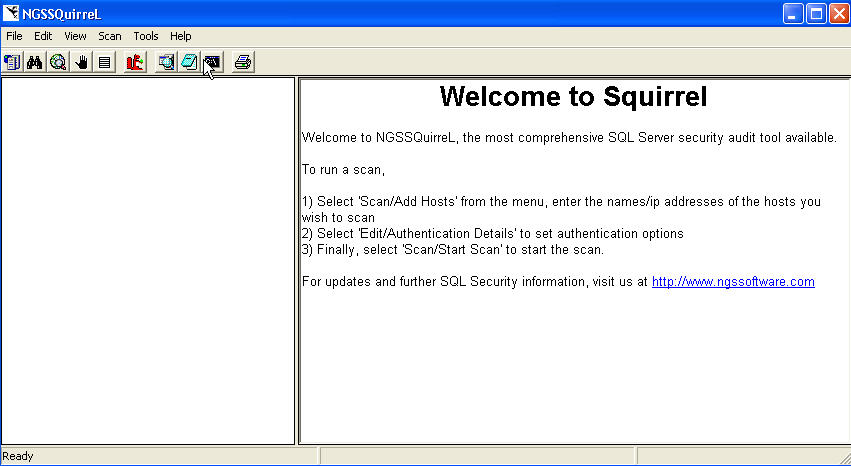
Task: Click the black command prompt icon
Action: pyautogui.click(x=212, y=62)
